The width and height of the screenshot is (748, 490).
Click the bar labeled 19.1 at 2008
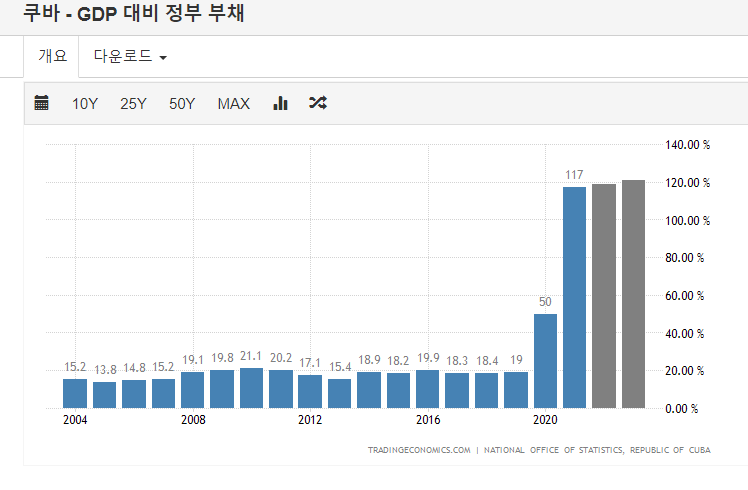[193, 390]
